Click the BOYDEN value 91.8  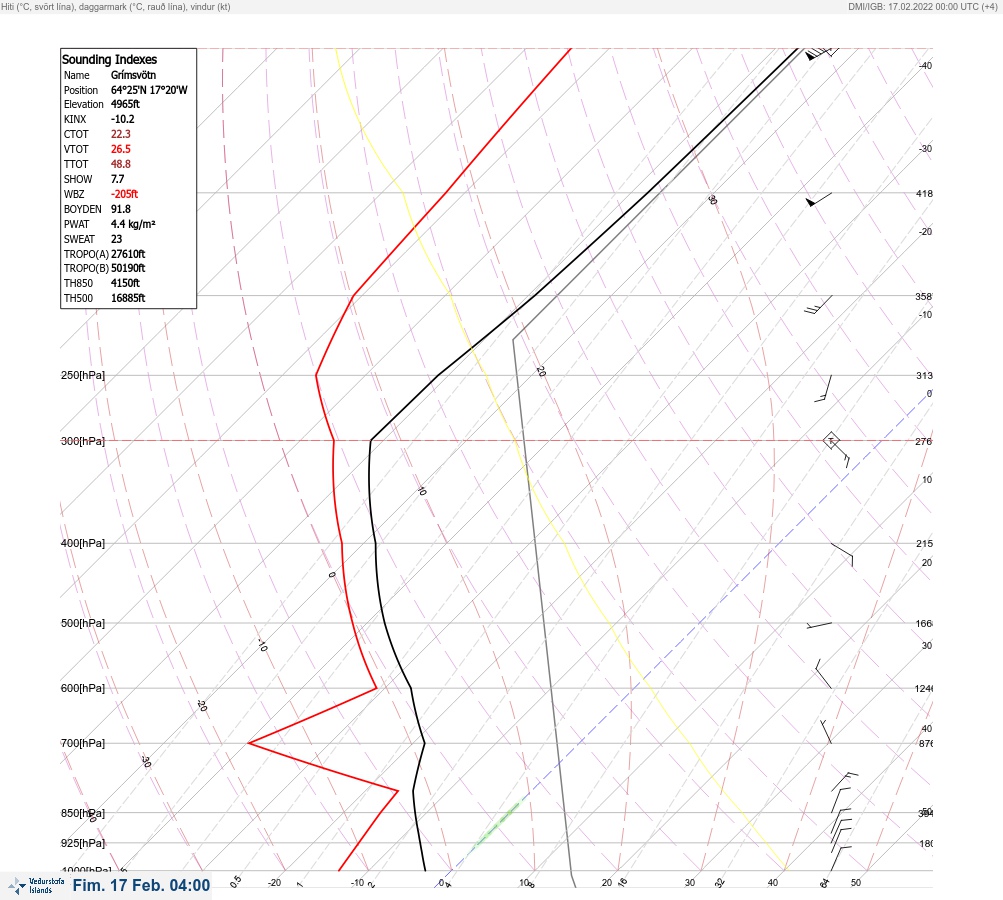(120, 209)
